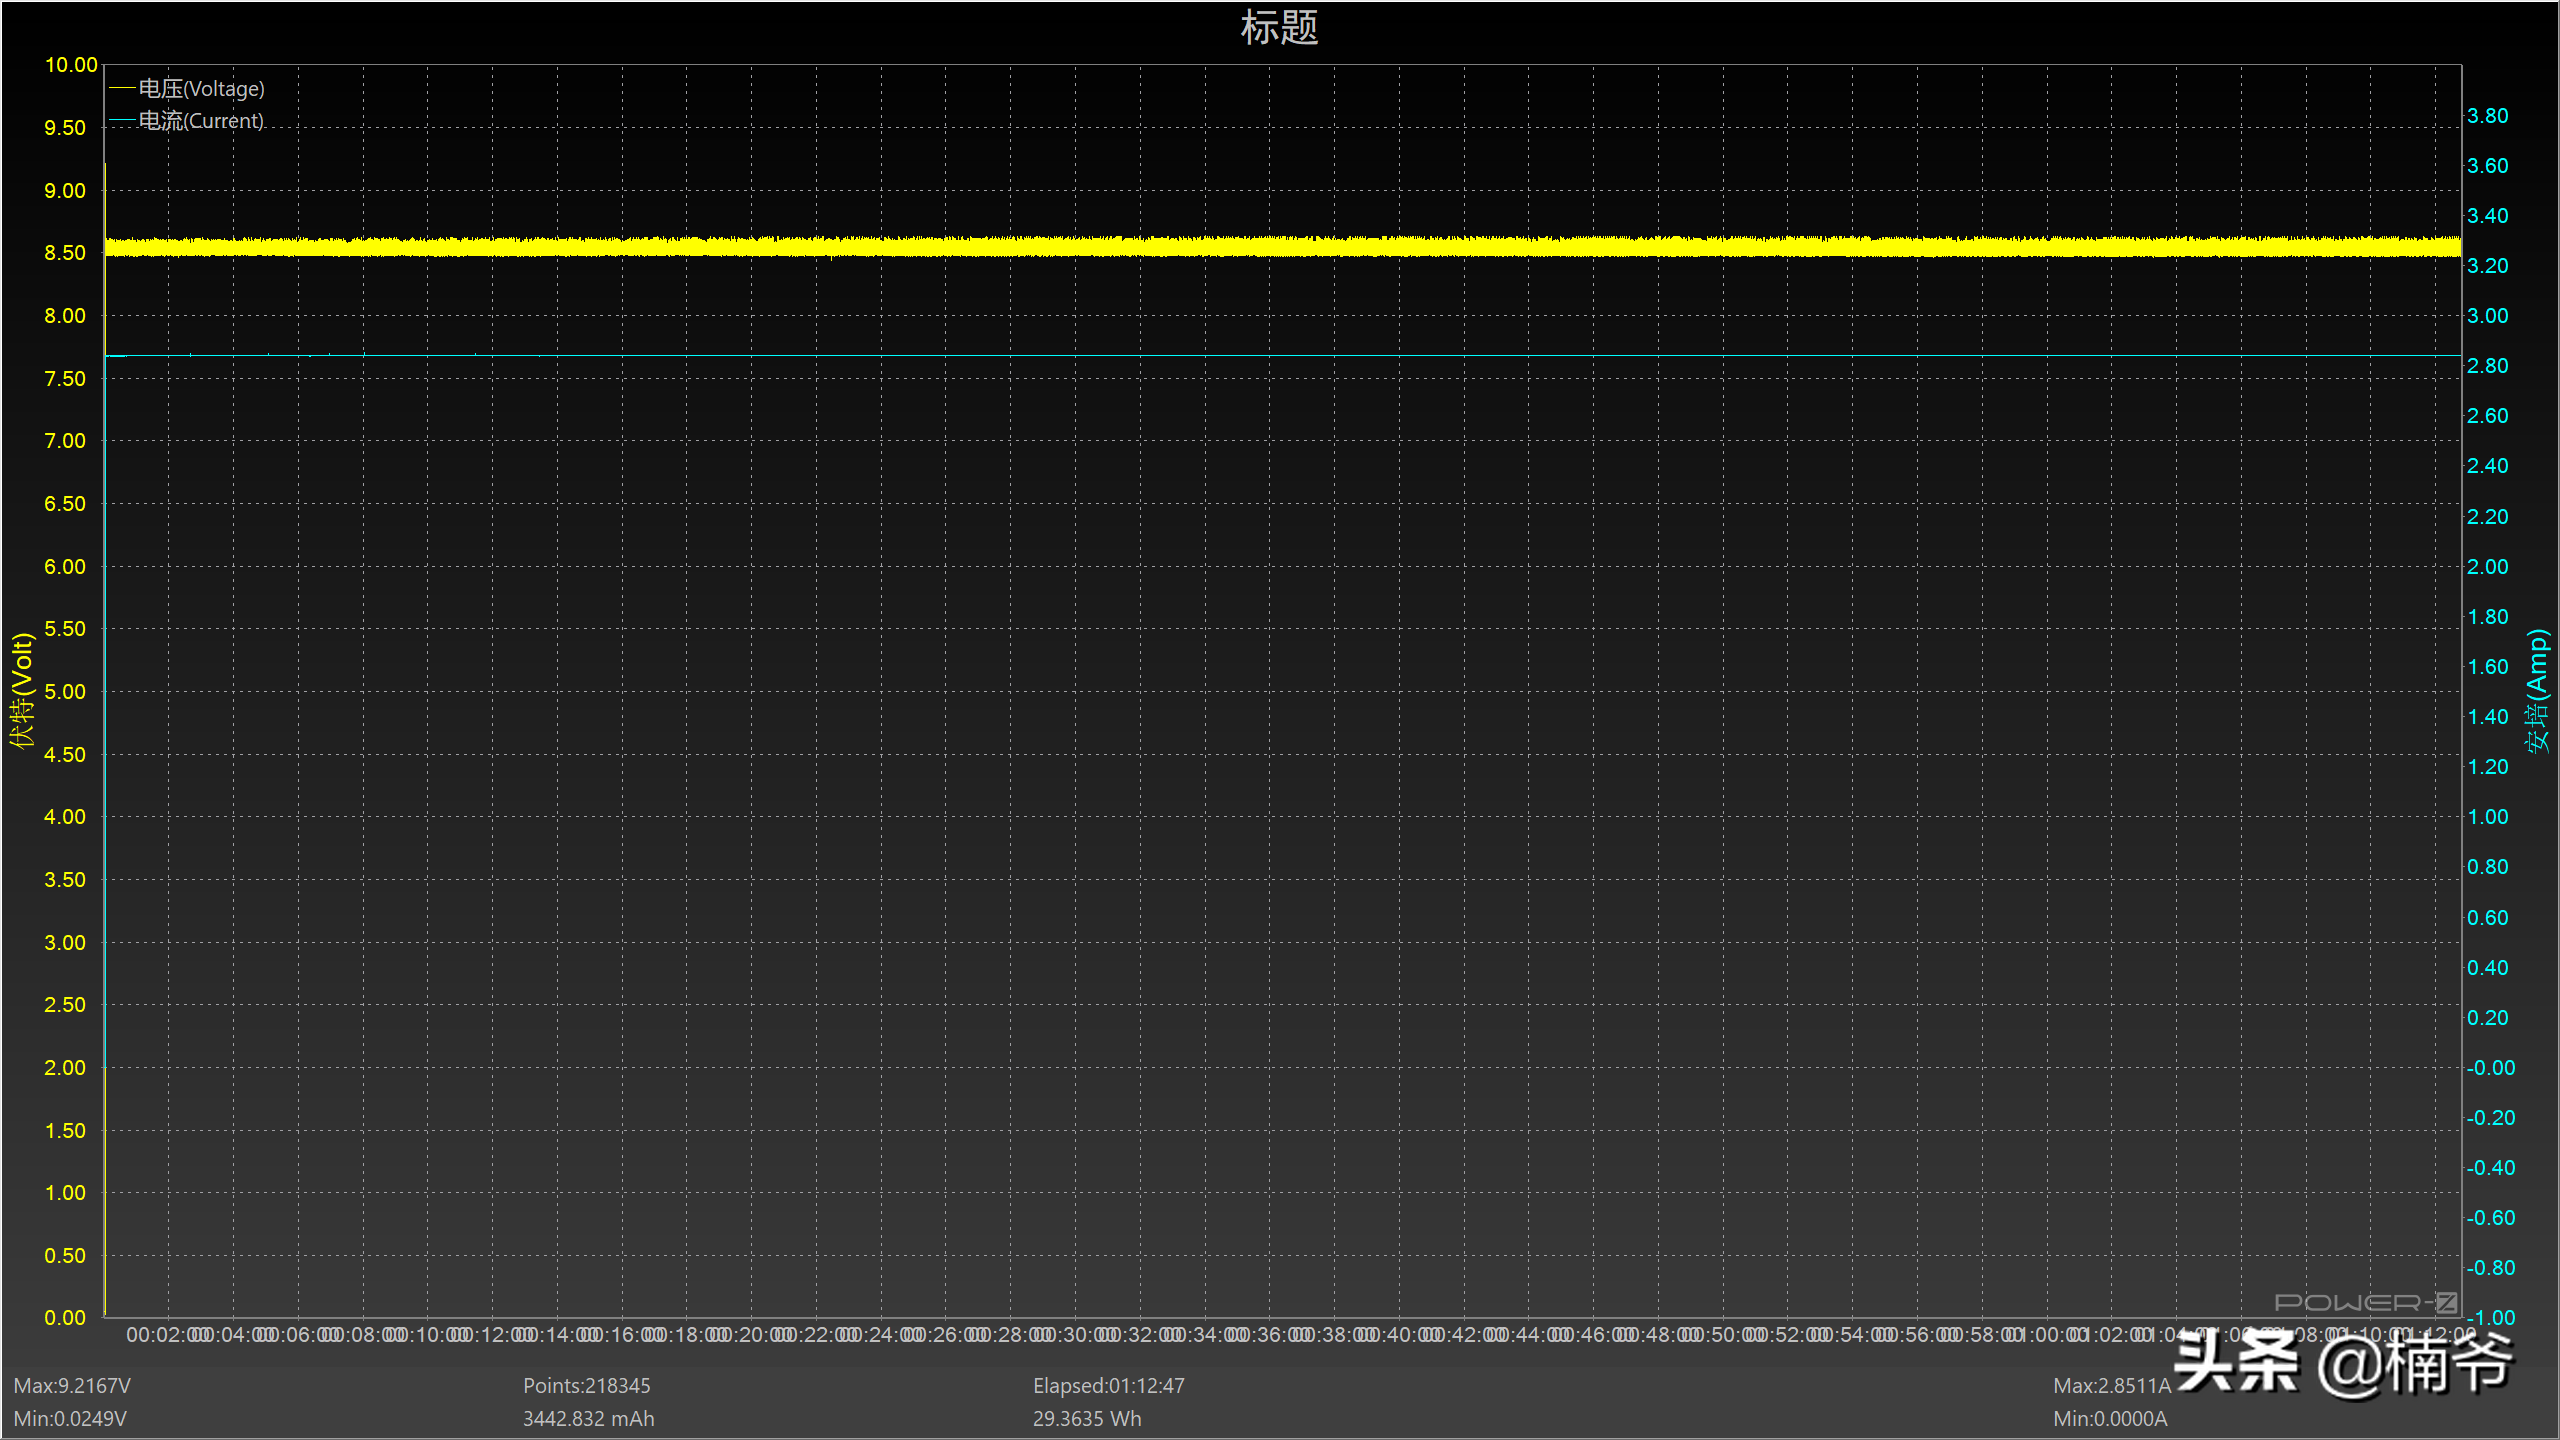Toggle the 电流(Current) legend entry

tap(201, 121)
